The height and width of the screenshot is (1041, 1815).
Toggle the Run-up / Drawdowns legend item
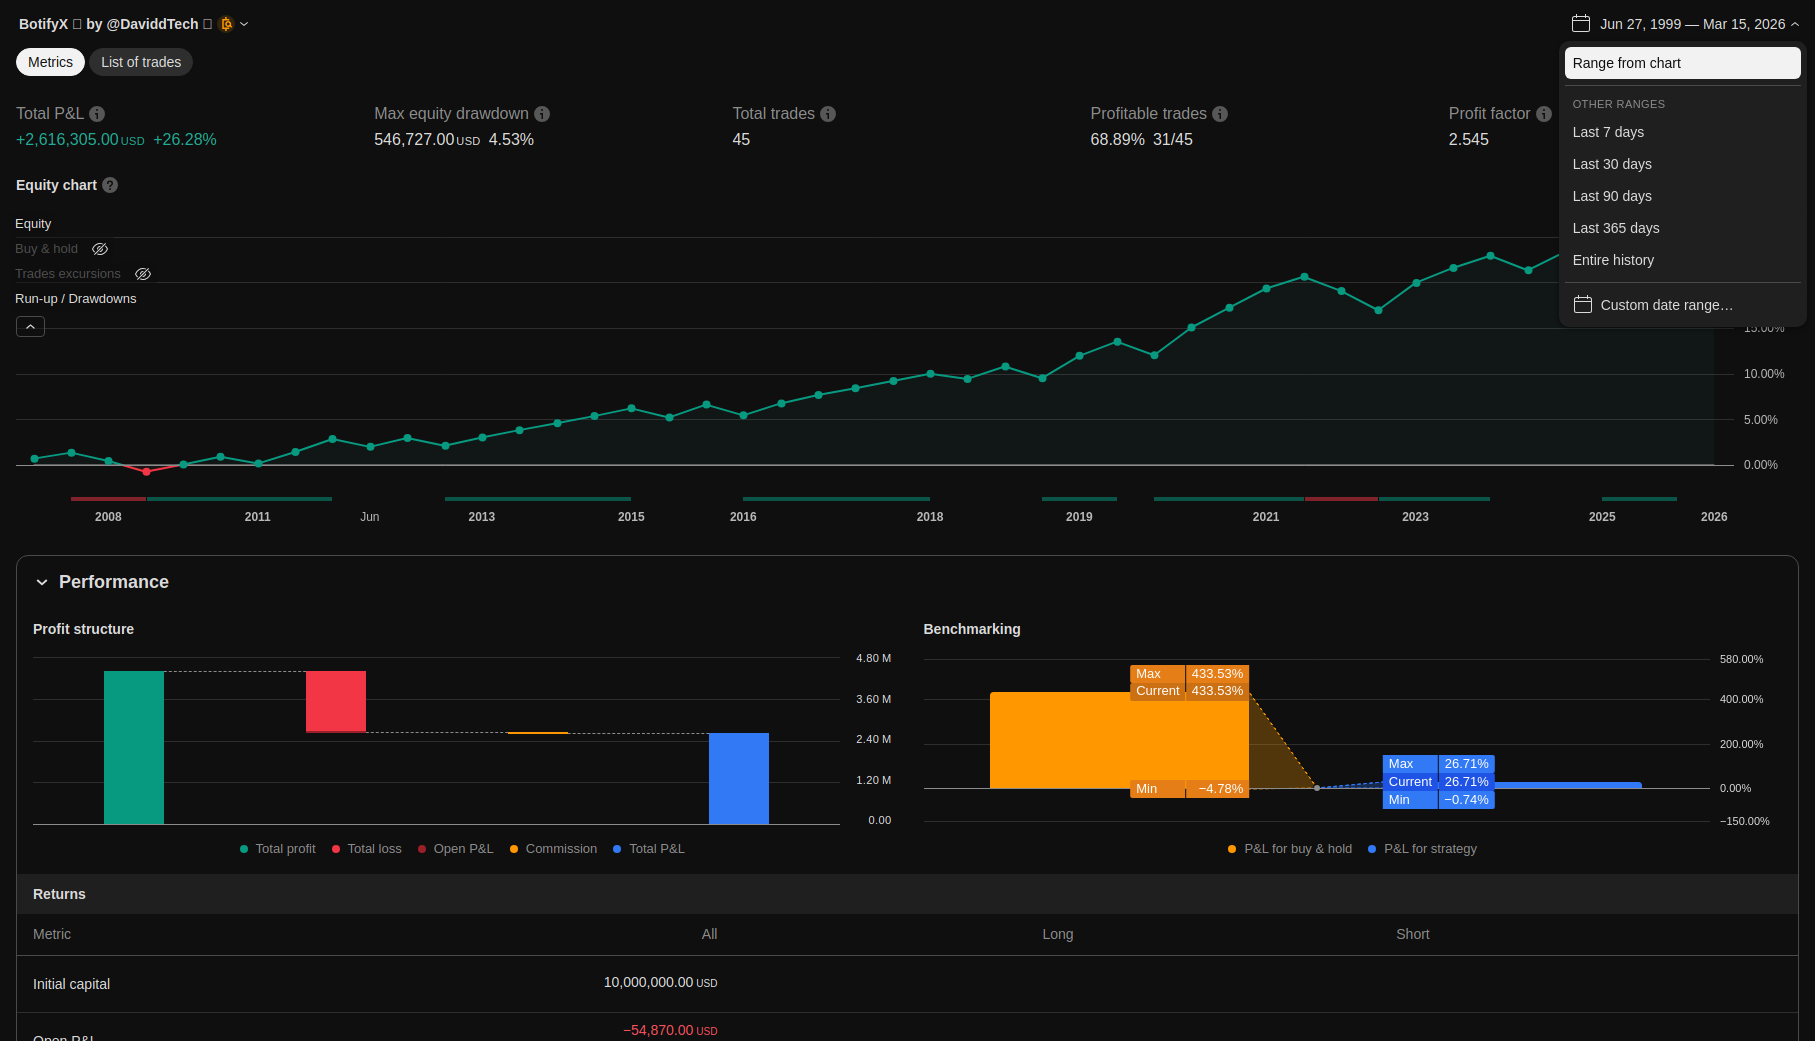75,299
